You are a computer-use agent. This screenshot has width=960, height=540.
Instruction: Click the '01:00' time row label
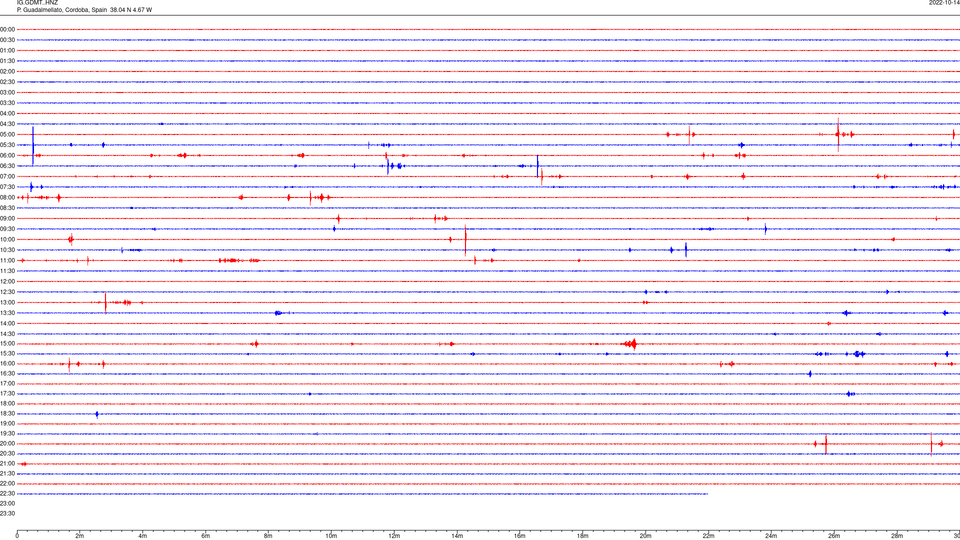(x=7, y=50)
